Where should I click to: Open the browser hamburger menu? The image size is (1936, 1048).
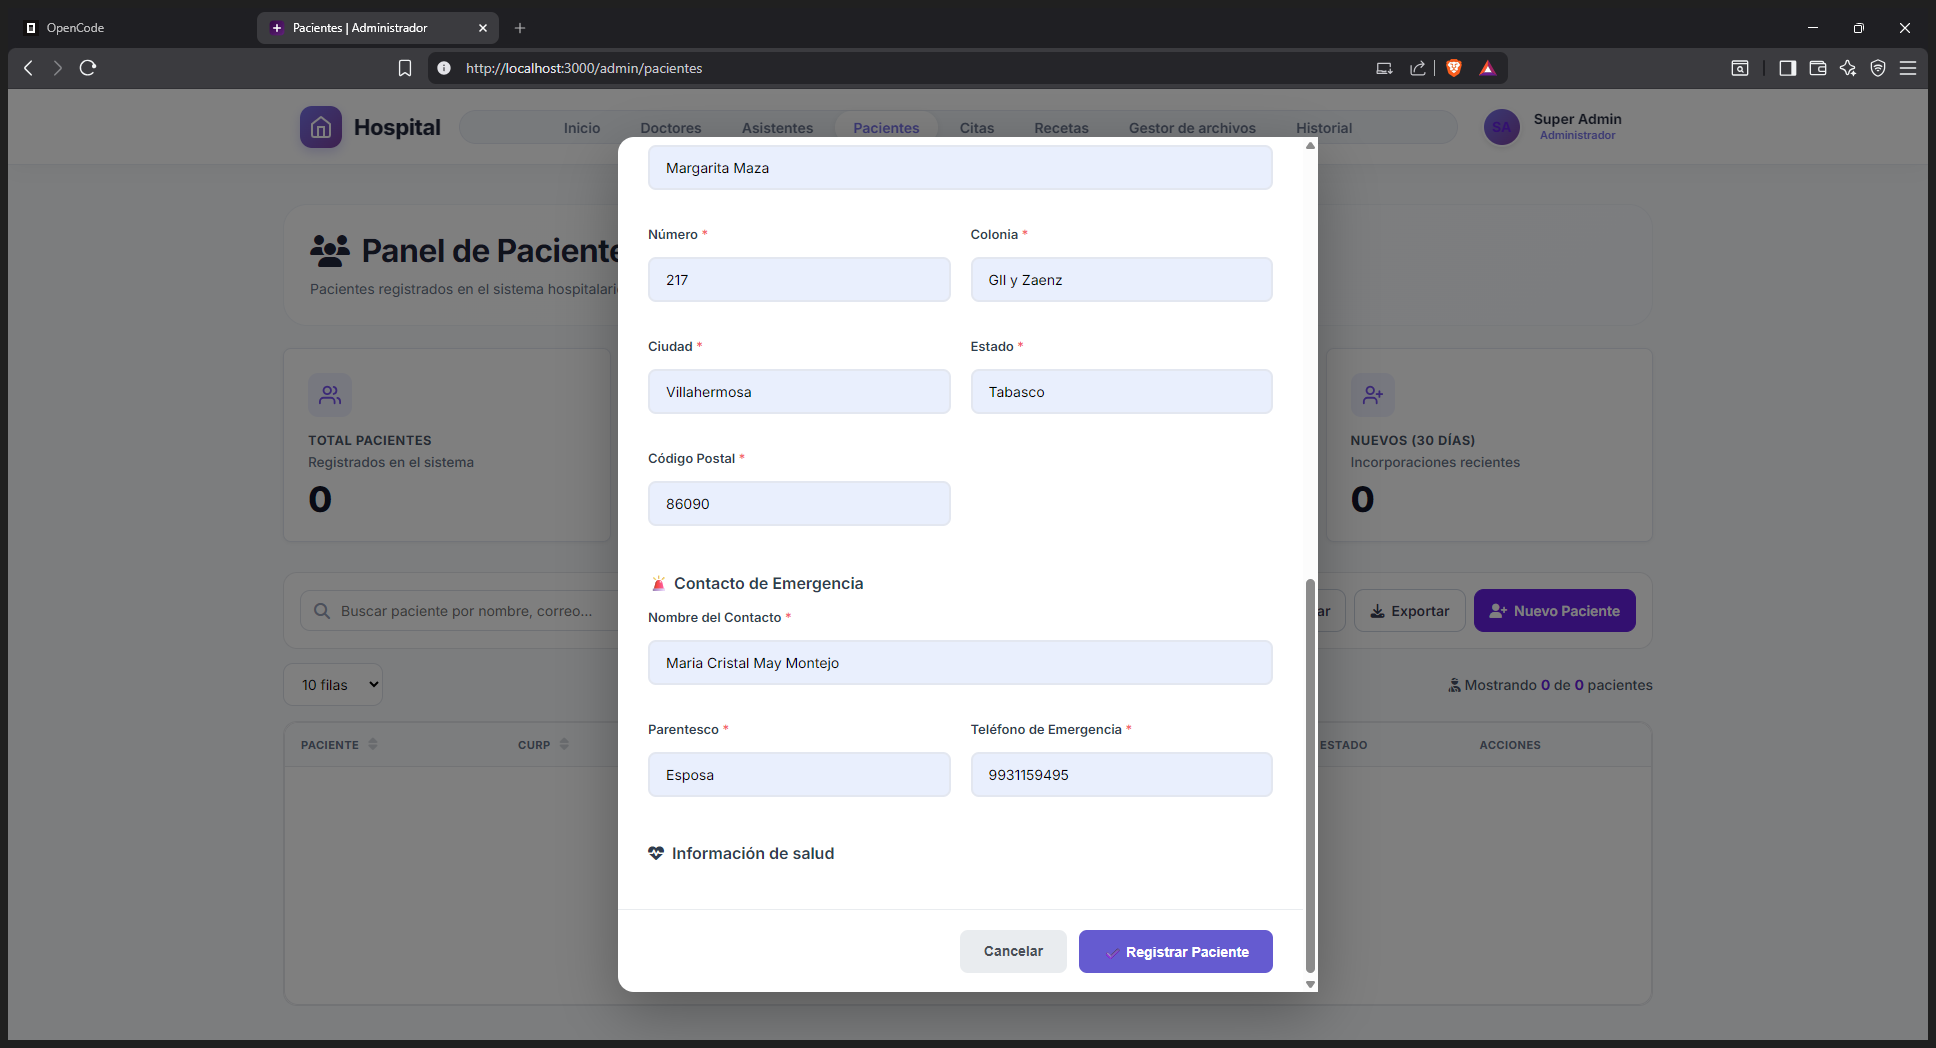click(1908, 68)
